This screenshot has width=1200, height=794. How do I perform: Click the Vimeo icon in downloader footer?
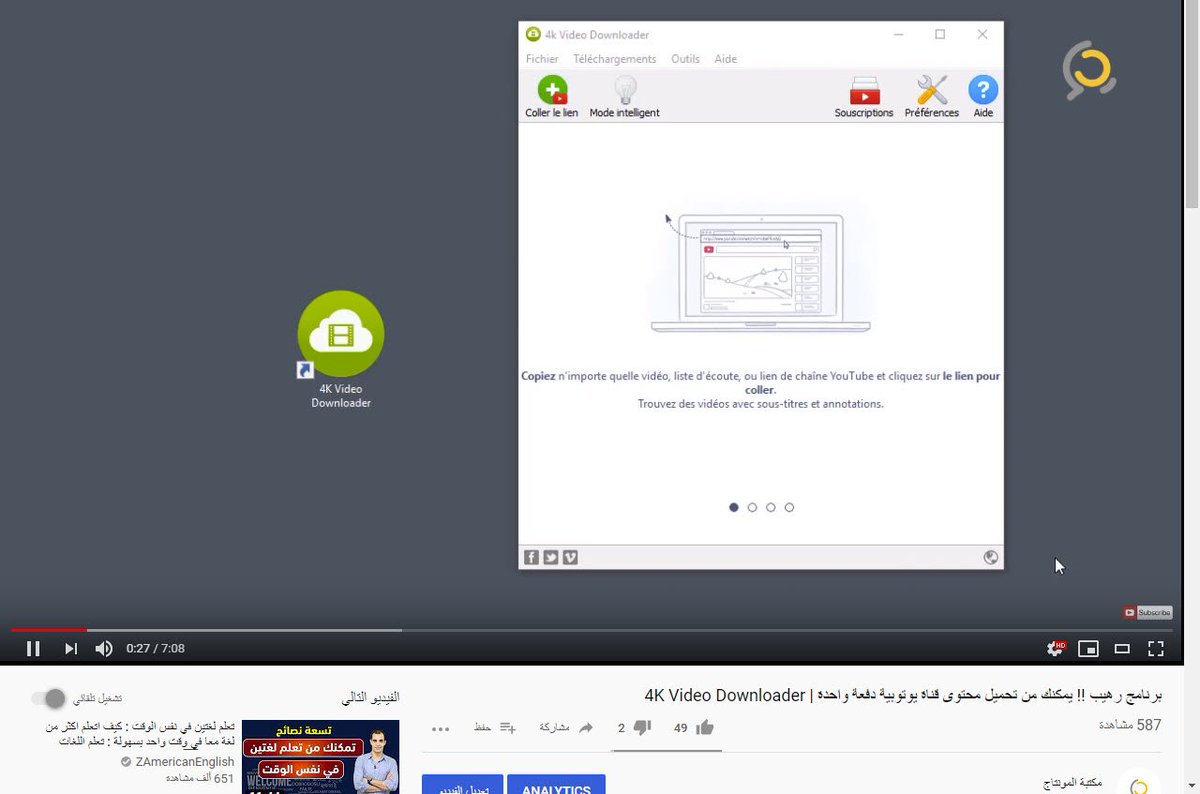[570, 558]
